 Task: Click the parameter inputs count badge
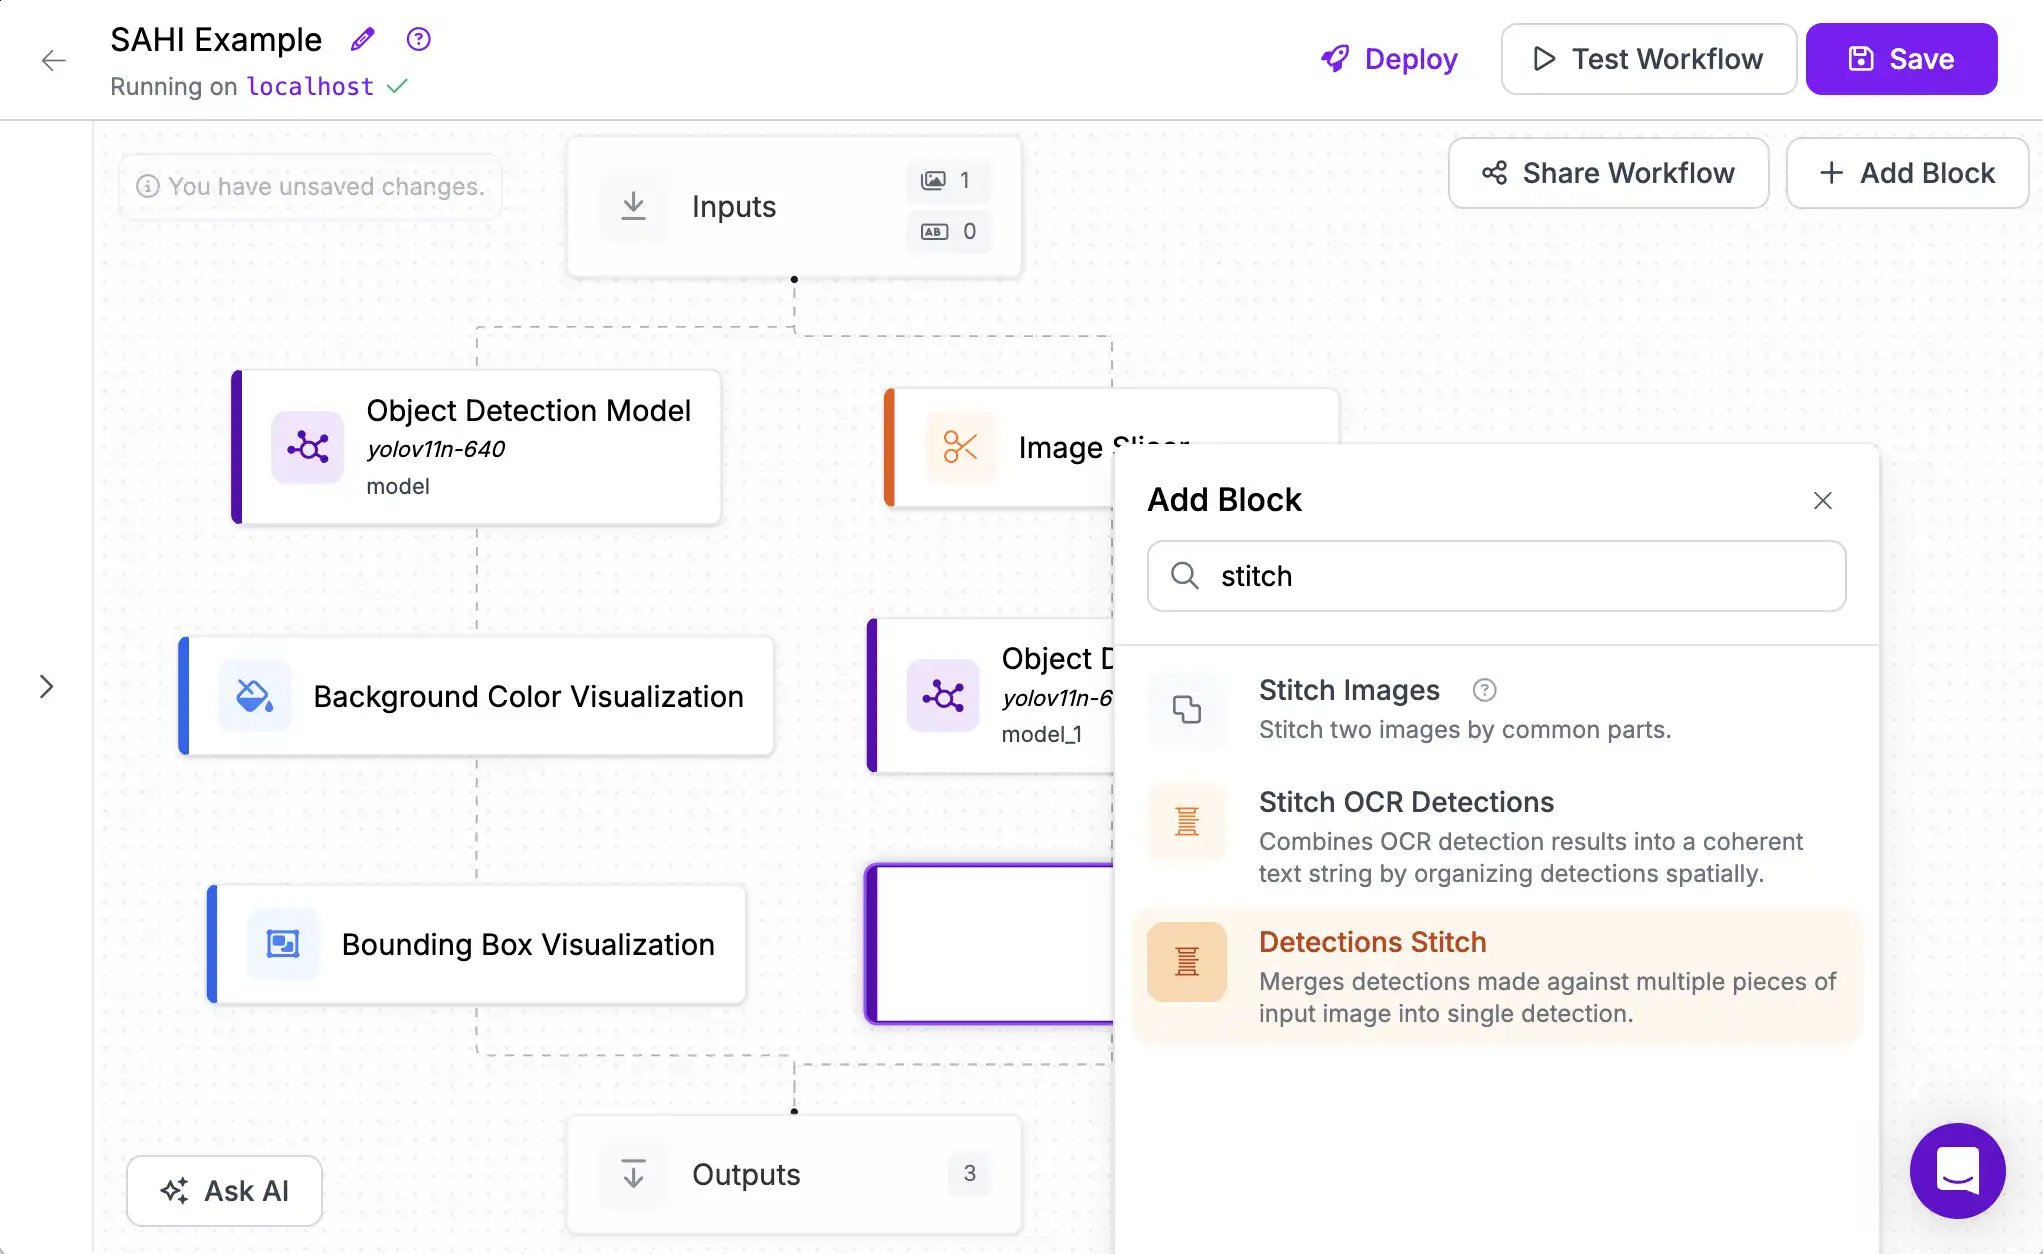click(x=947, y=232)
